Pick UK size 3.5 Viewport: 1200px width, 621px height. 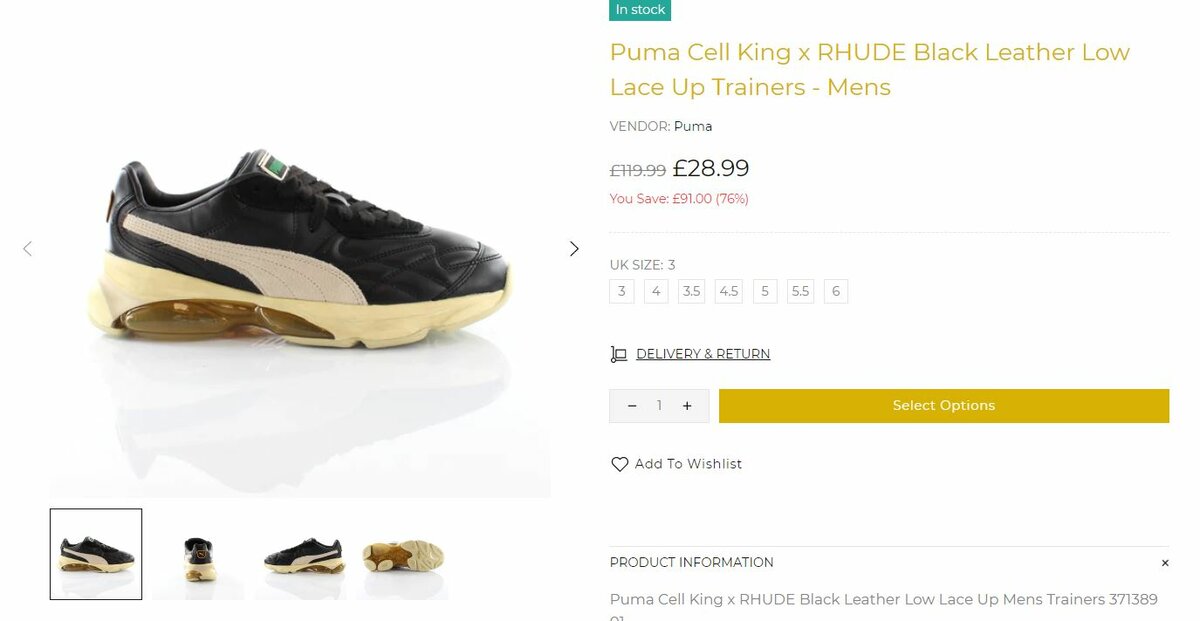(691, 292)
